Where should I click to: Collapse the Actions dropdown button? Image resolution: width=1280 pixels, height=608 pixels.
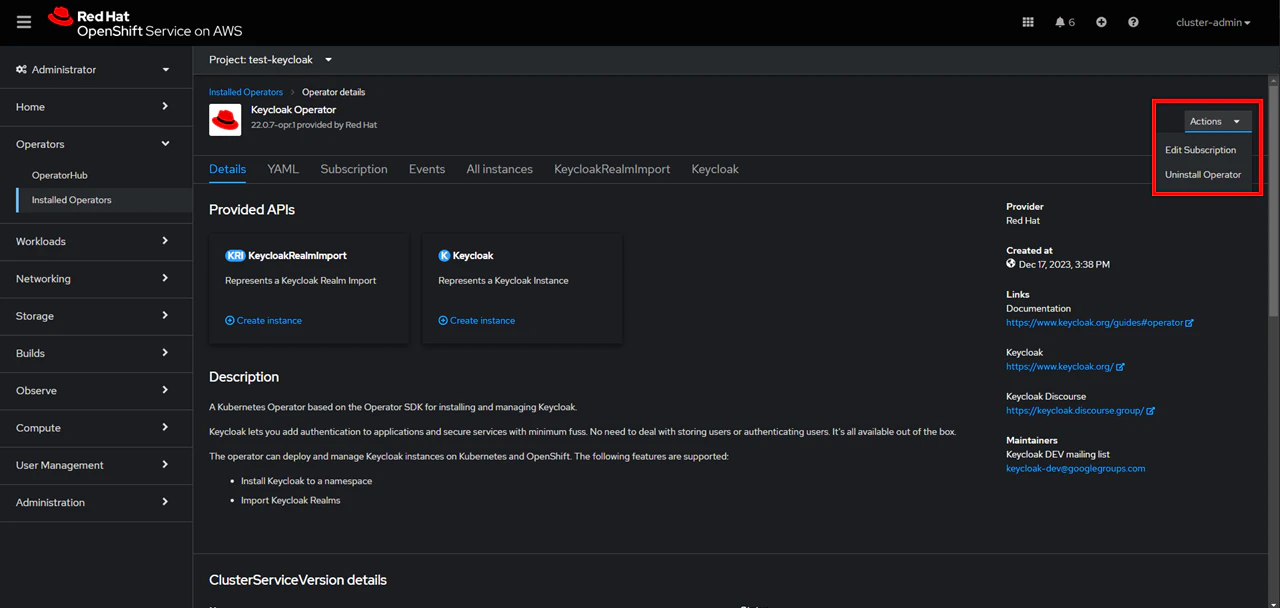(x=1218, y=121)
